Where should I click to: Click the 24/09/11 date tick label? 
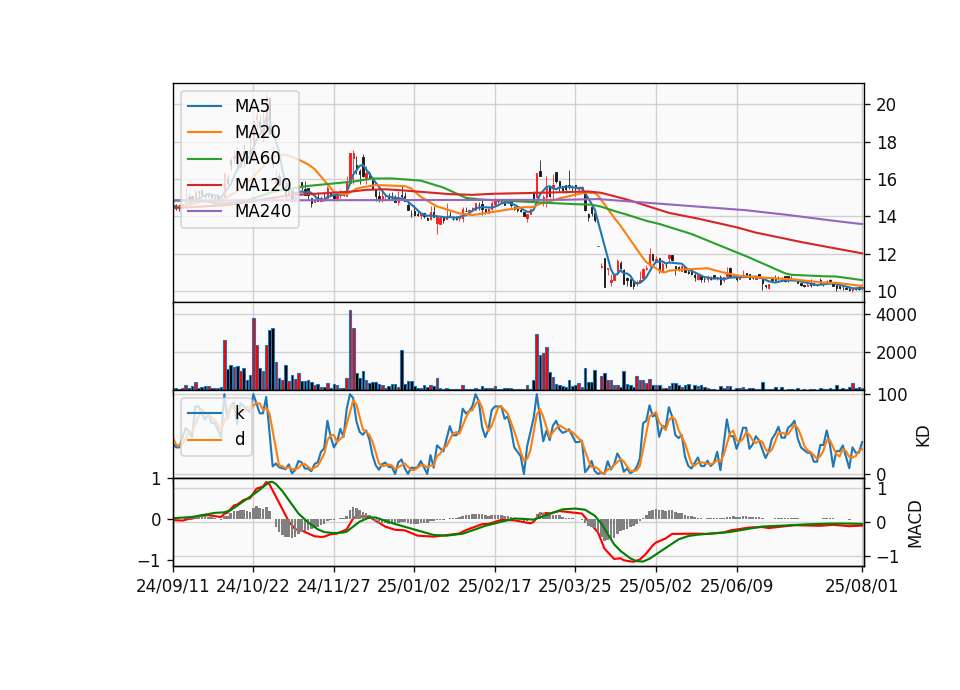tap(173, 587)
